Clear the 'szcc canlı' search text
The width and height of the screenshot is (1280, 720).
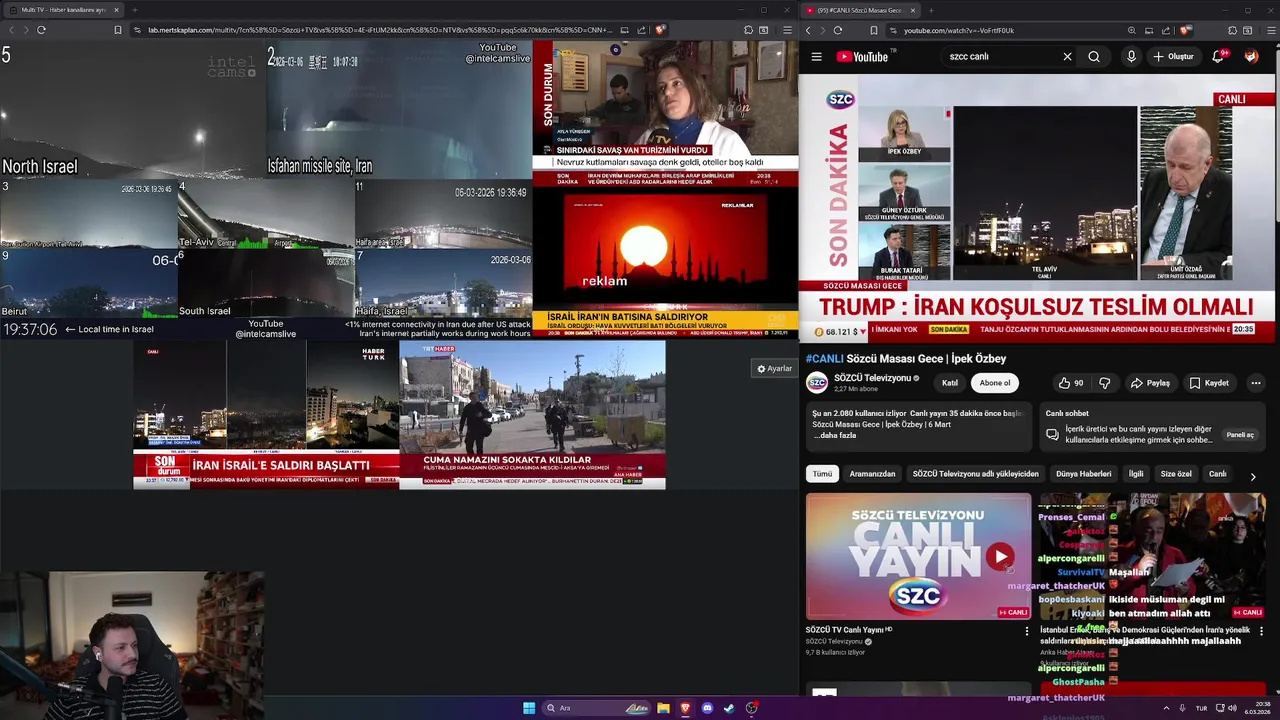1067,57
